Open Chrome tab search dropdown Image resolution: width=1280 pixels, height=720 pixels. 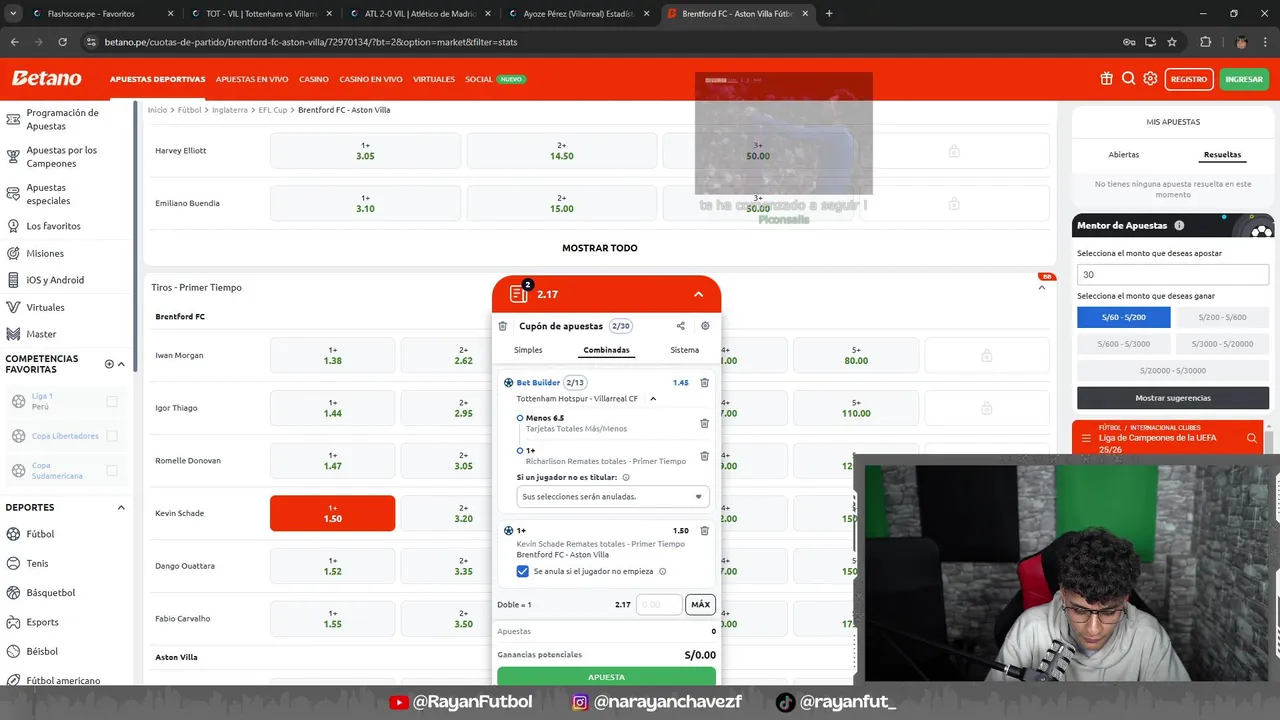point(13,14)
